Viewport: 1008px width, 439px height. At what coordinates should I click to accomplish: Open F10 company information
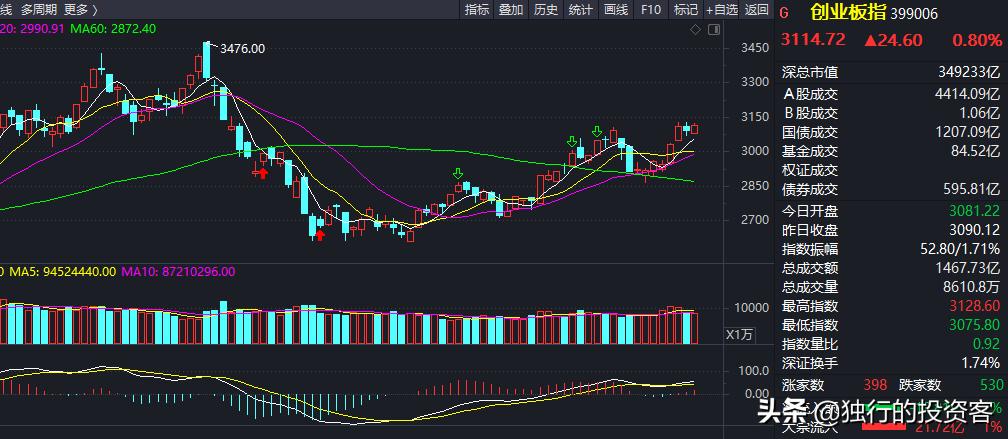point(650,10)
